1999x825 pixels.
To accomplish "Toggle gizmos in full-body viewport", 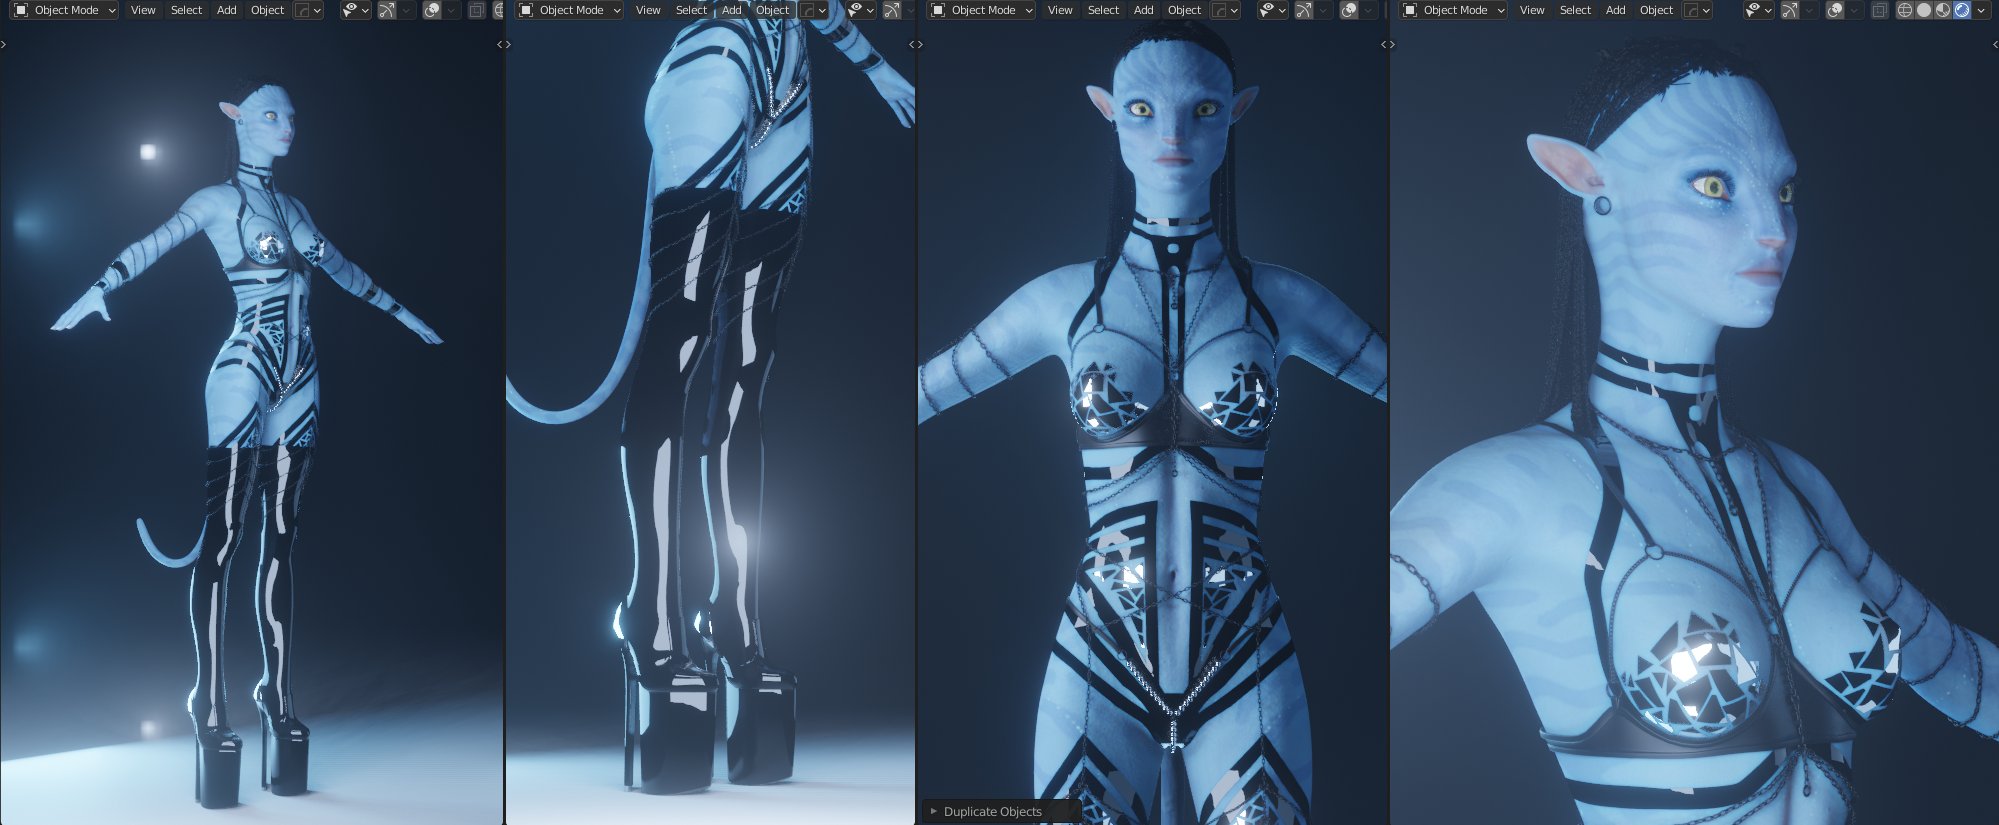I will pyautogui.click(x=387, y=10).
